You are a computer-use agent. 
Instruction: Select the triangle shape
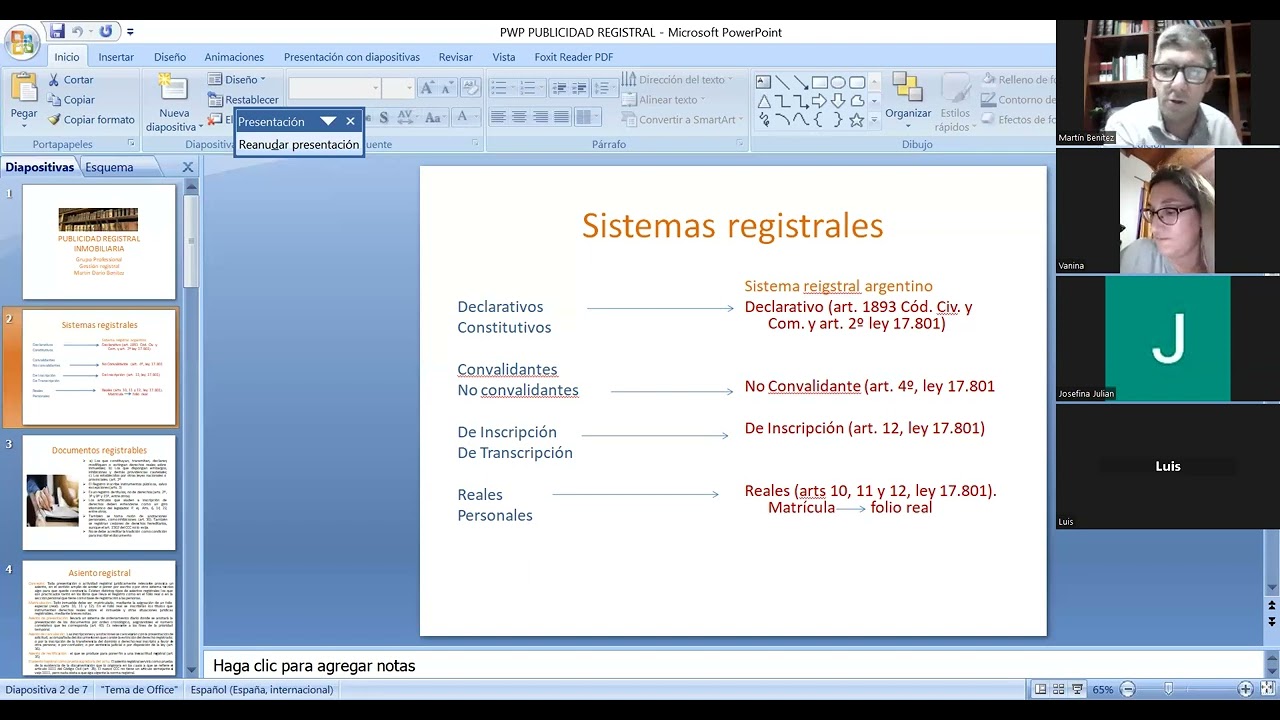(x=763, y=101)
